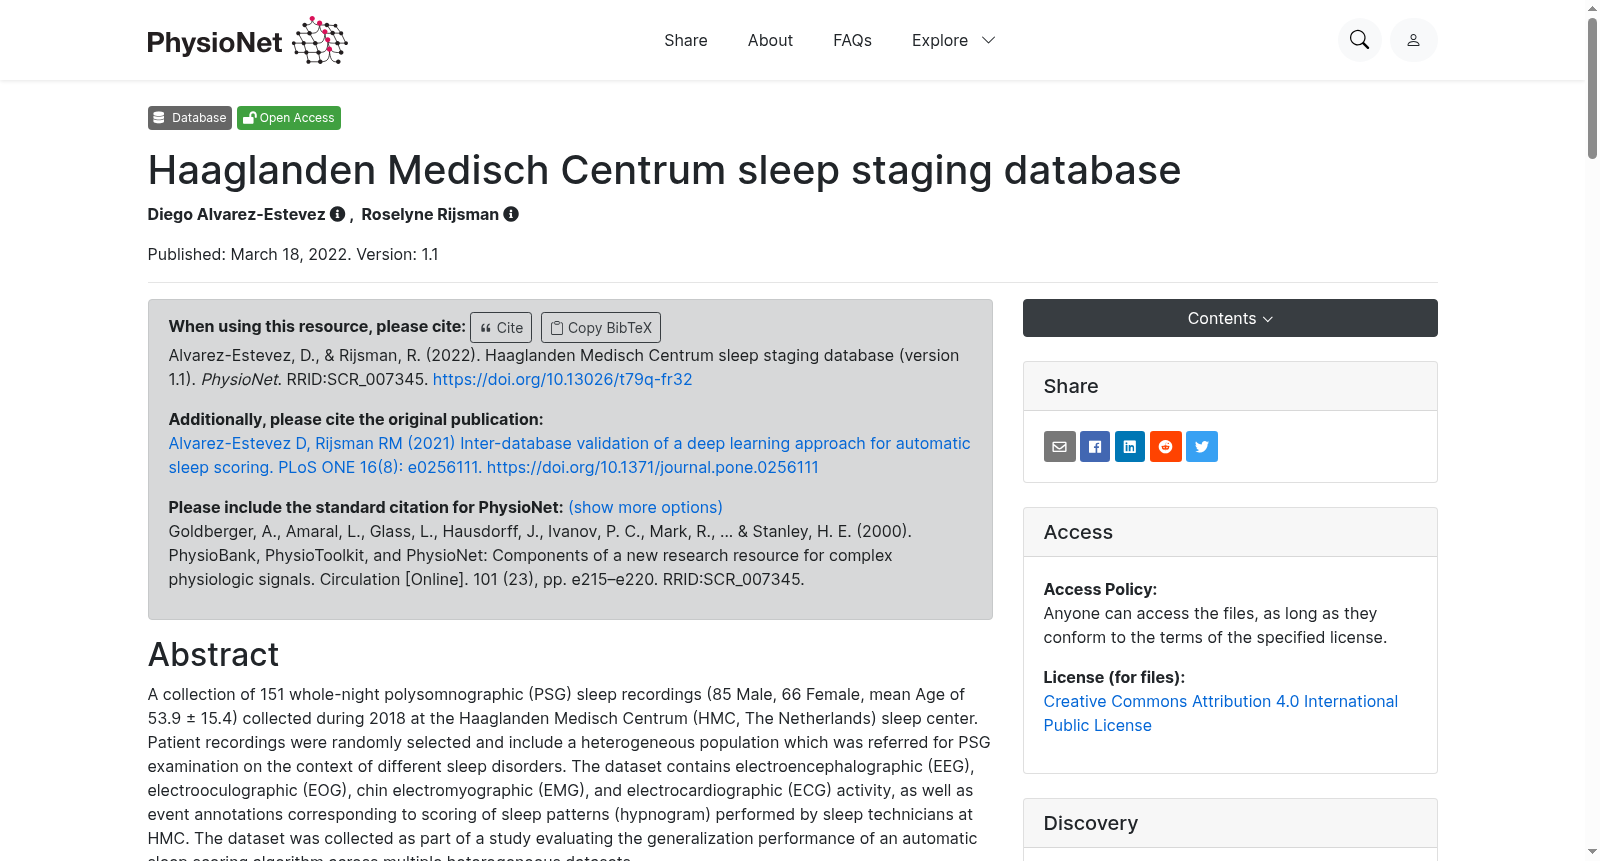Screen dimensions: 1600x861
Task: Click the Share panel heading
Action: coord(1071,386)
